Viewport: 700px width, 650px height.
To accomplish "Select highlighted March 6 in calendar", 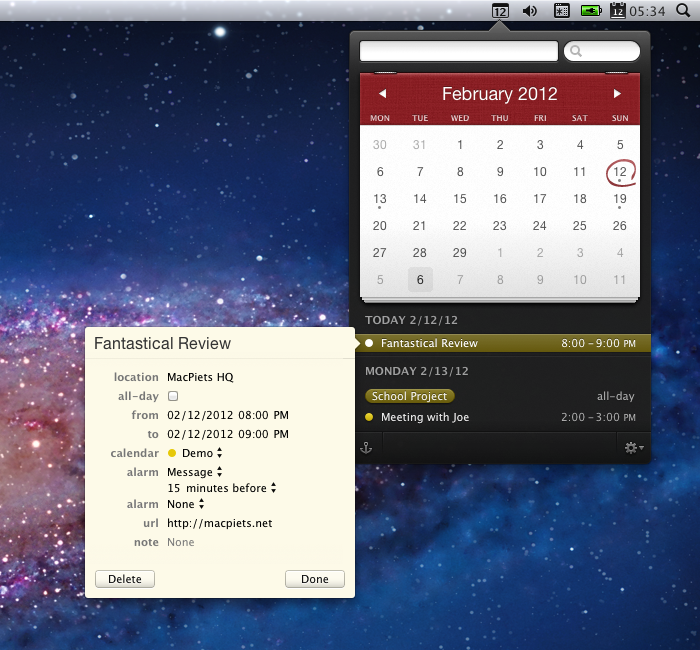I will 420,279.
